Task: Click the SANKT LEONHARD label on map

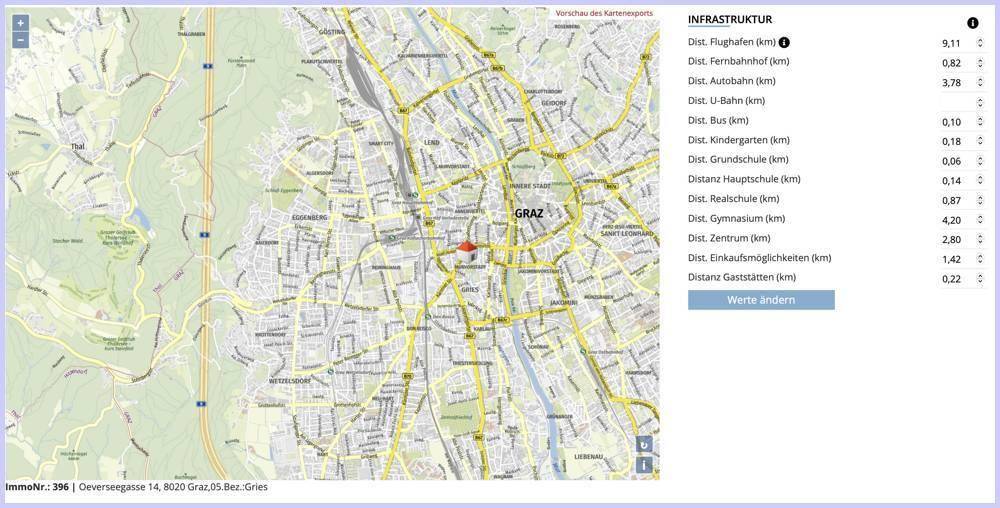Action: [x=627, y=234]
